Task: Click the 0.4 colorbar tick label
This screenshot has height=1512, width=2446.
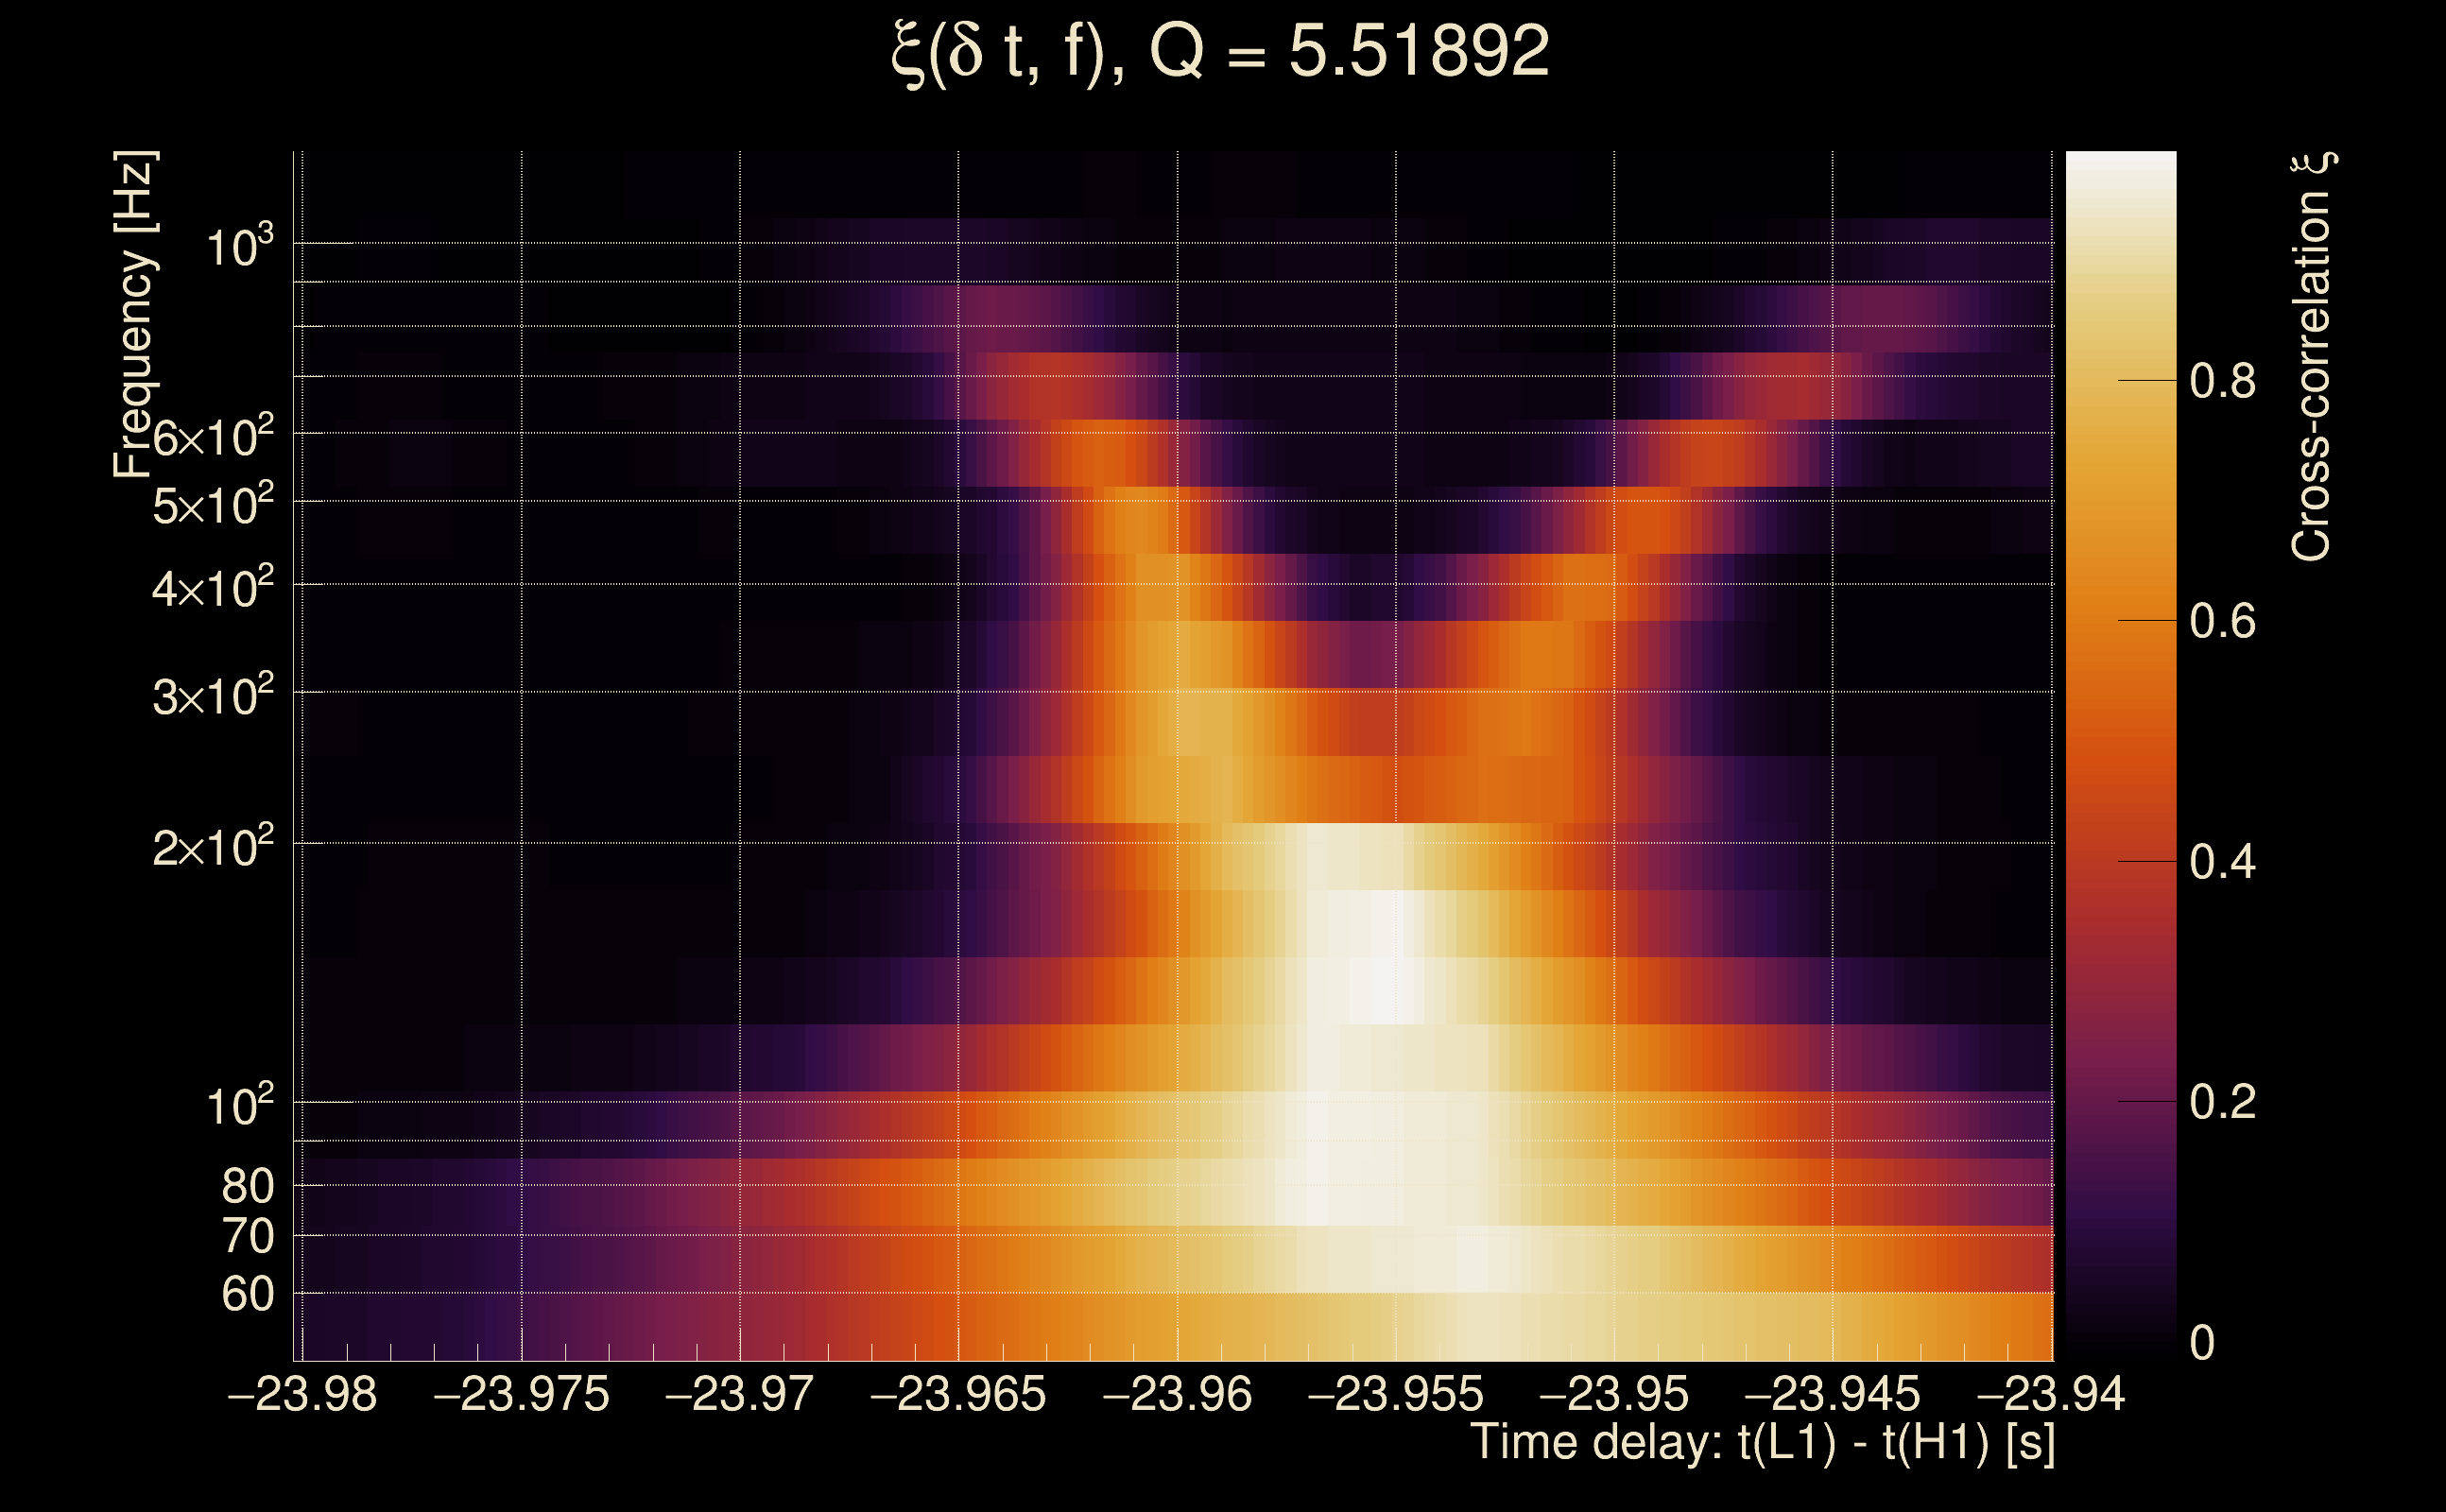Action: point(2223,862)
